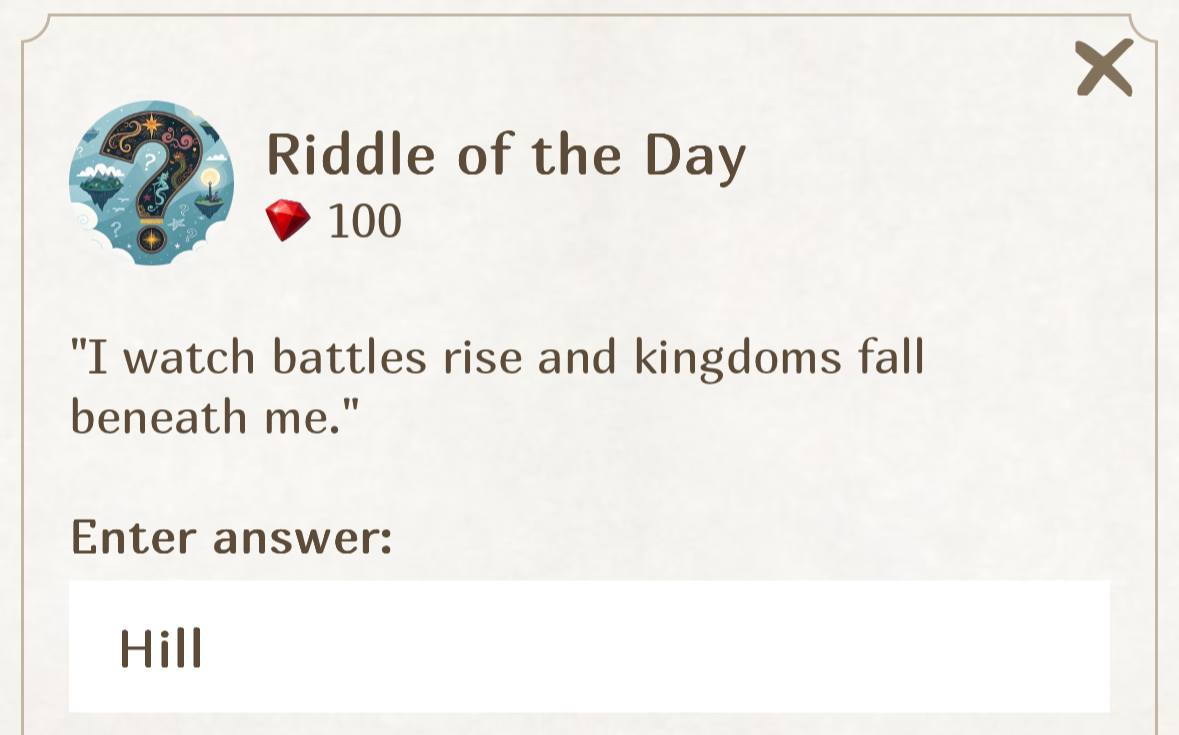Focus the answer field's empty space after "Hill"

[x=650, y=647]
